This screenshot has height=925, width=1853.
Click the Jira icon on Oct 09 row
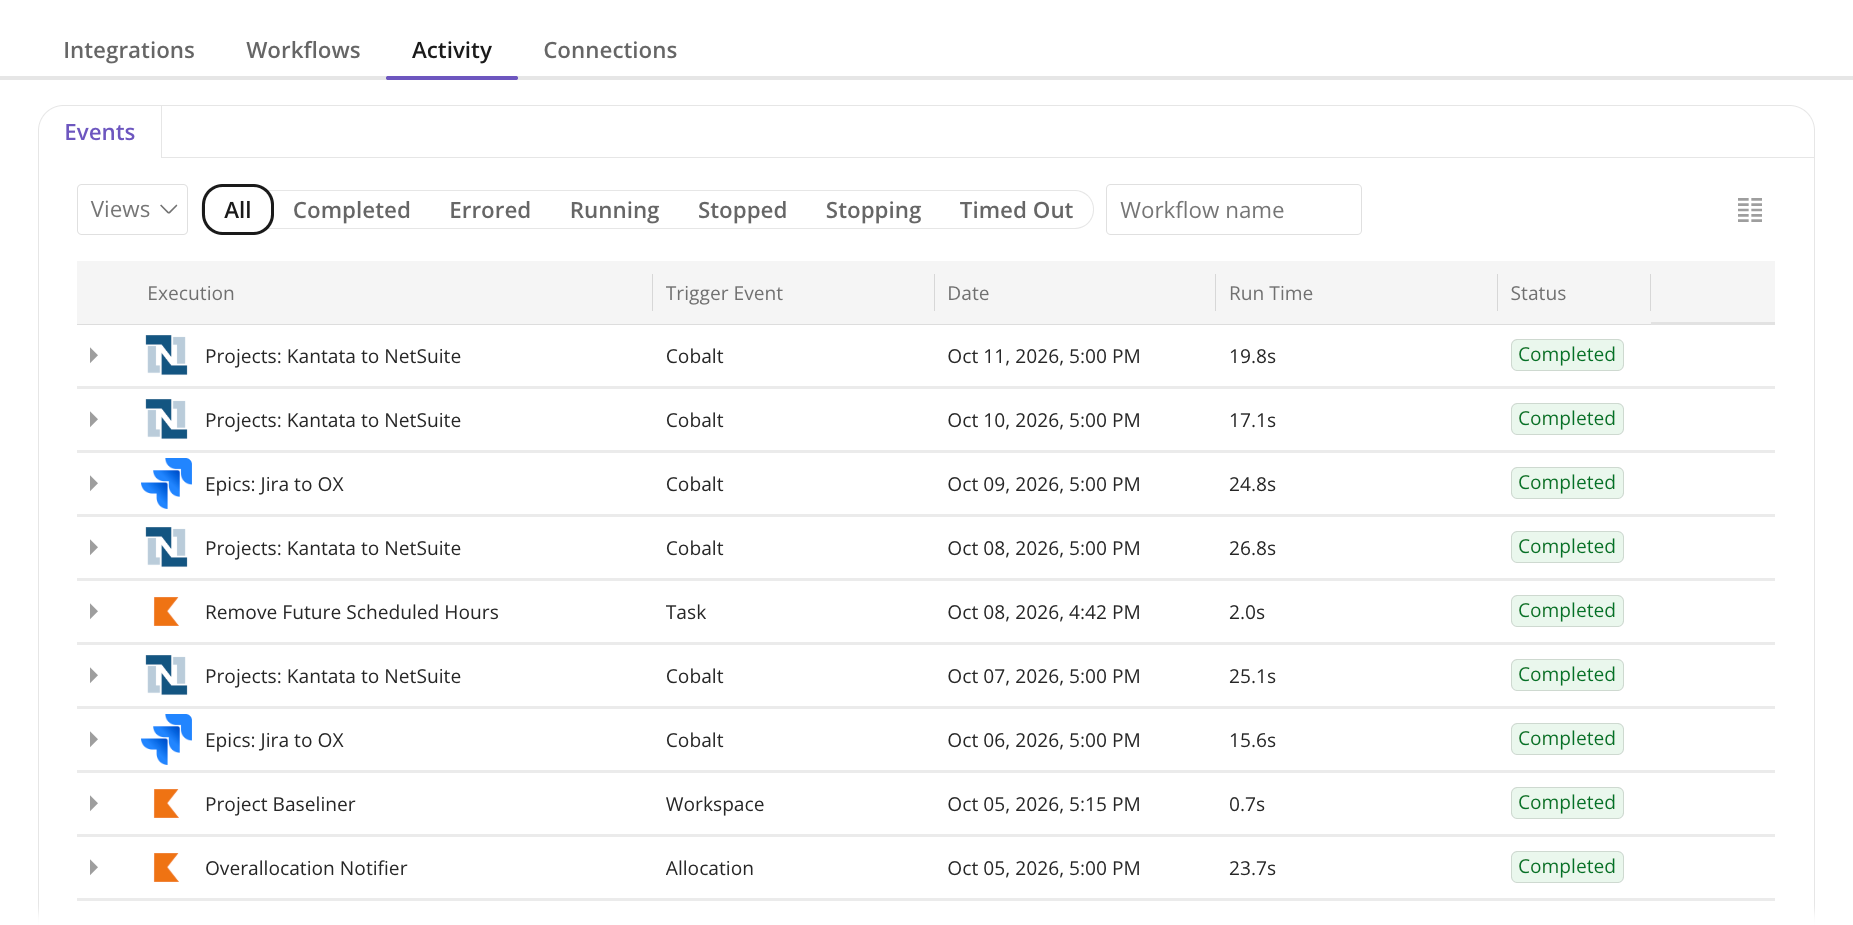pyautogui.click(x=166, y=484)
